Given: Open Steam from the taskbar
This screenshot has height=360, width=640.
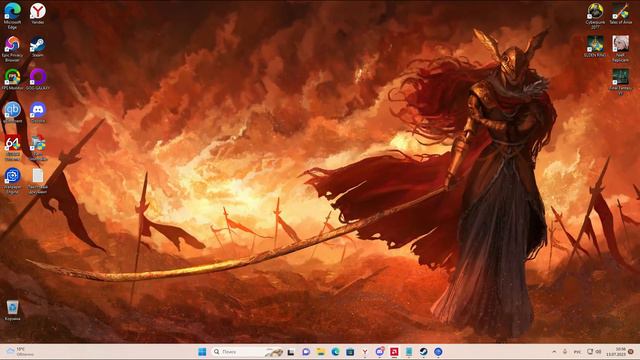Looking at the screenshot, I should (424, 352).
